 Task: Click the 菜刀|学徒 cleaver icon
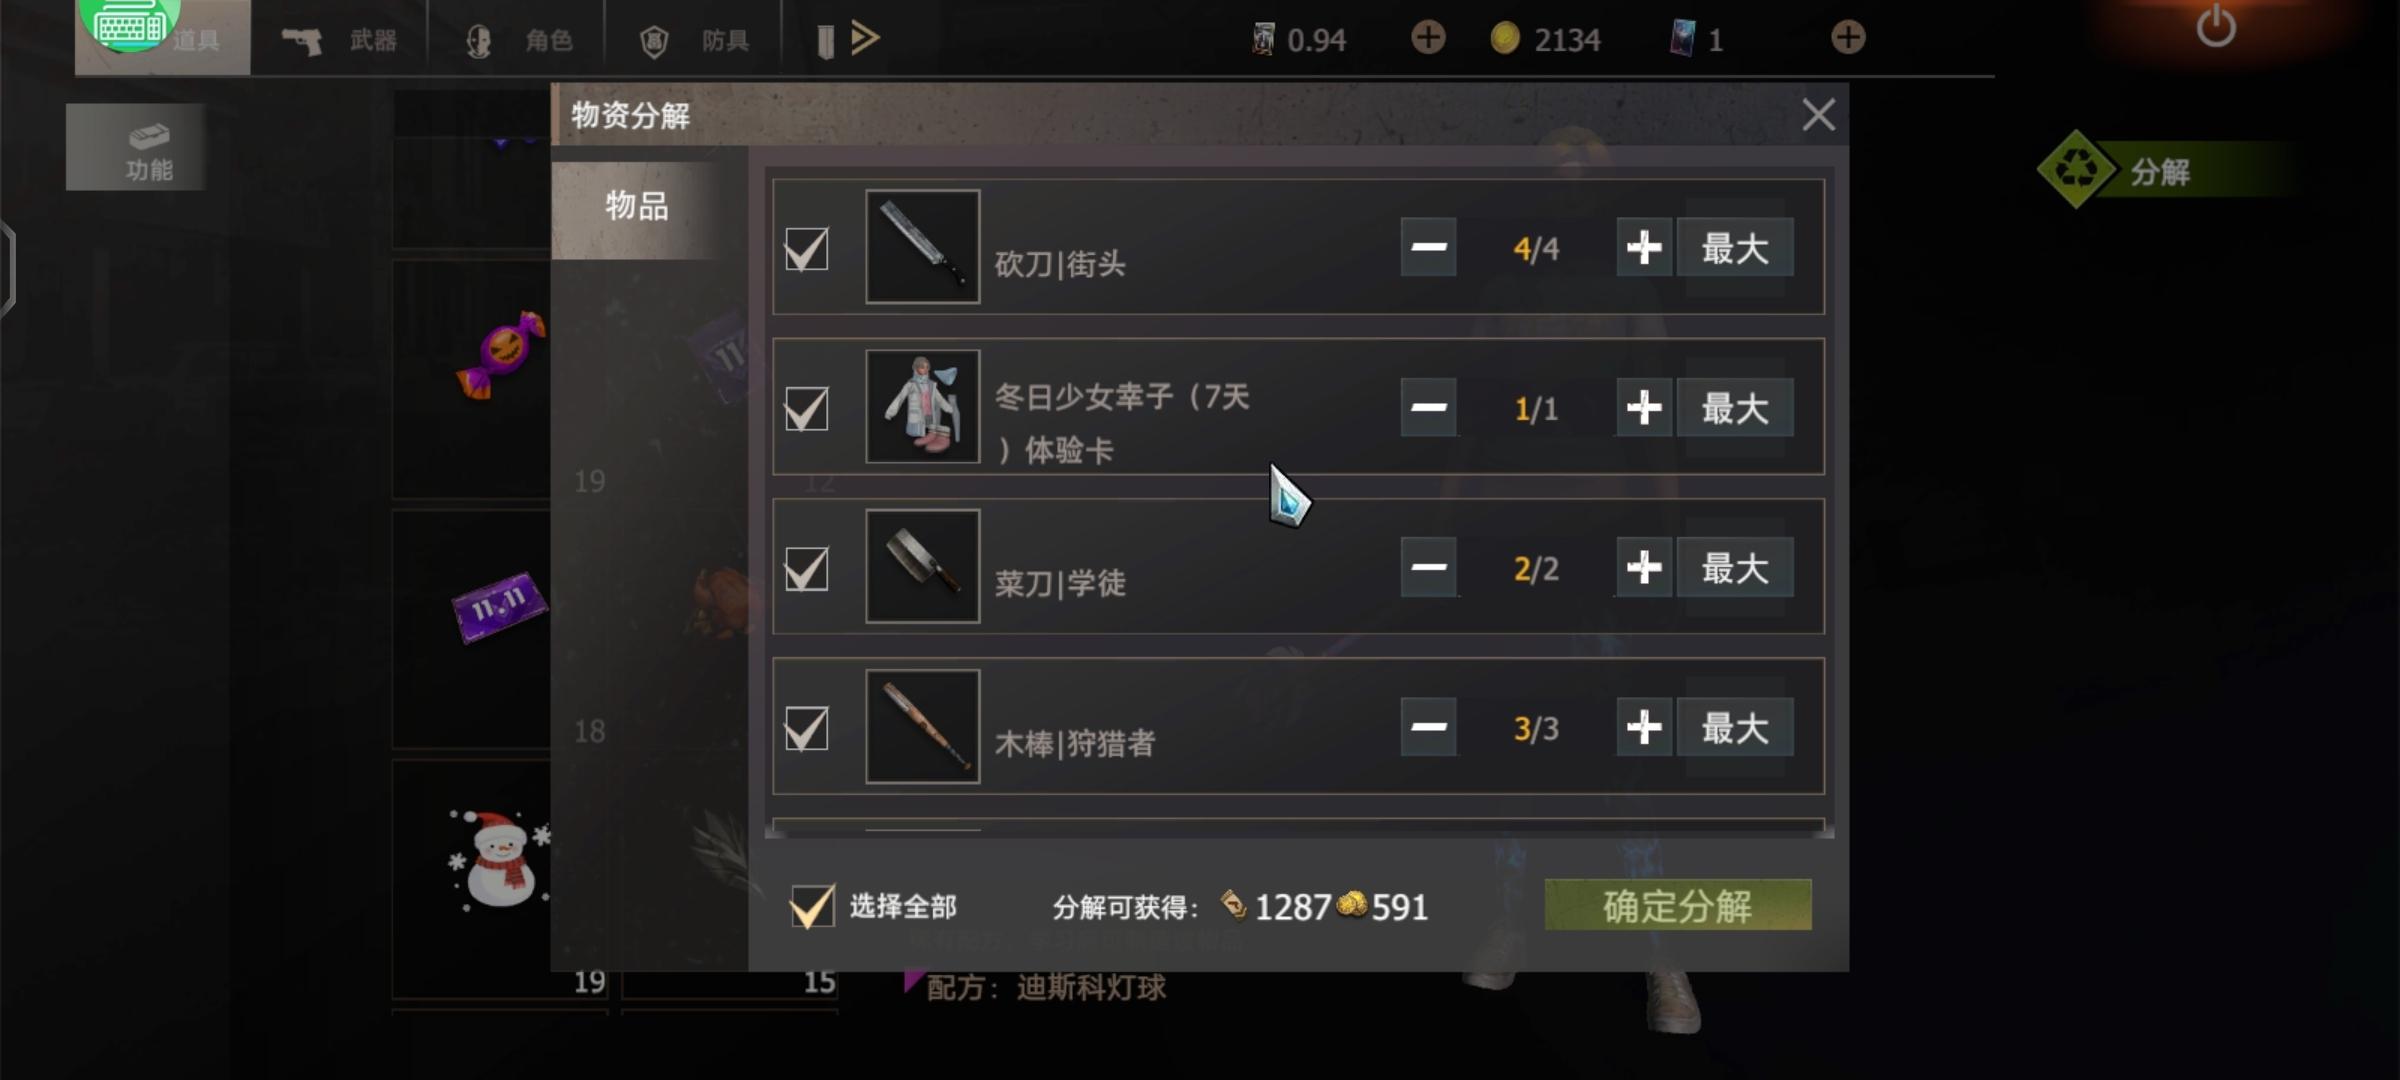(922, 567)
